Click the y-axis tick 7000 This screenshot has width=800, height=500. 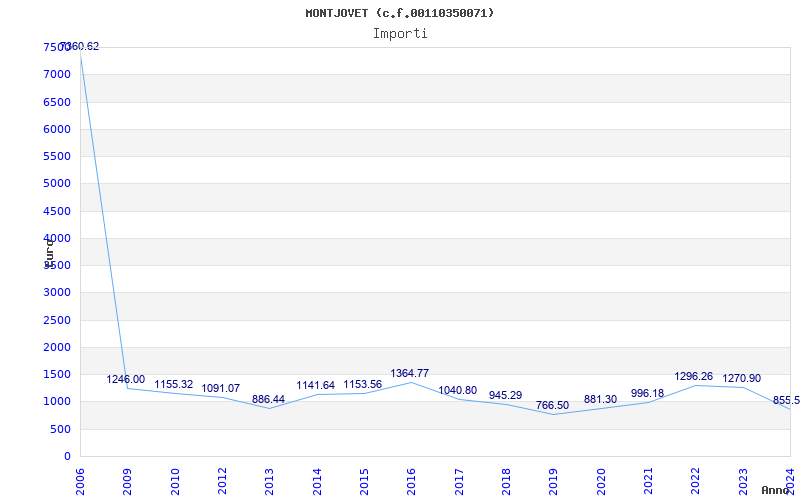(57, 74)
